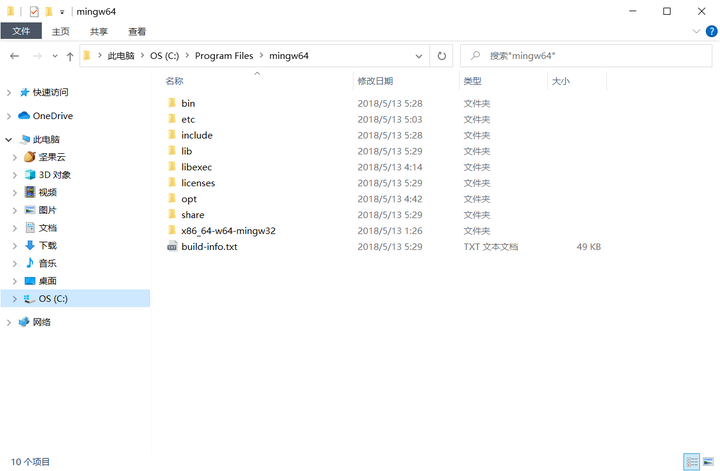Expand the Quick access tree node
The width and height of the screenshot is (720, 471).
click(x=9, y=93)
